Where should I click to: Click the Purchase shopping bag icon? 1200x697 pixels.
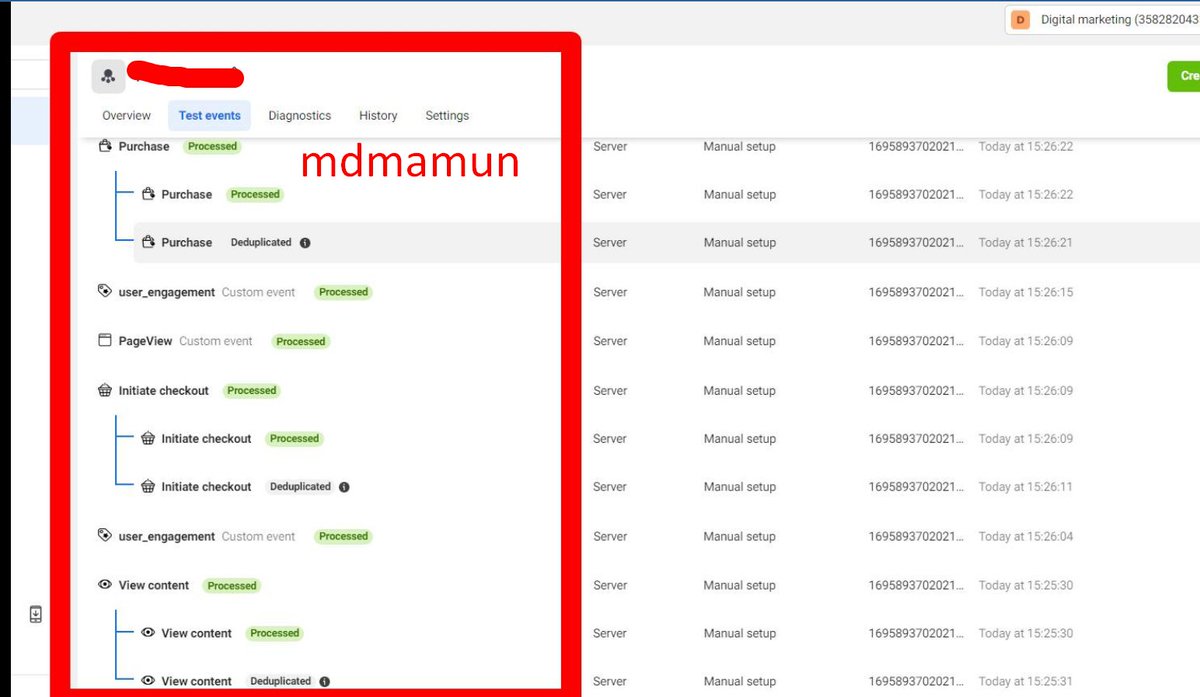105,146
